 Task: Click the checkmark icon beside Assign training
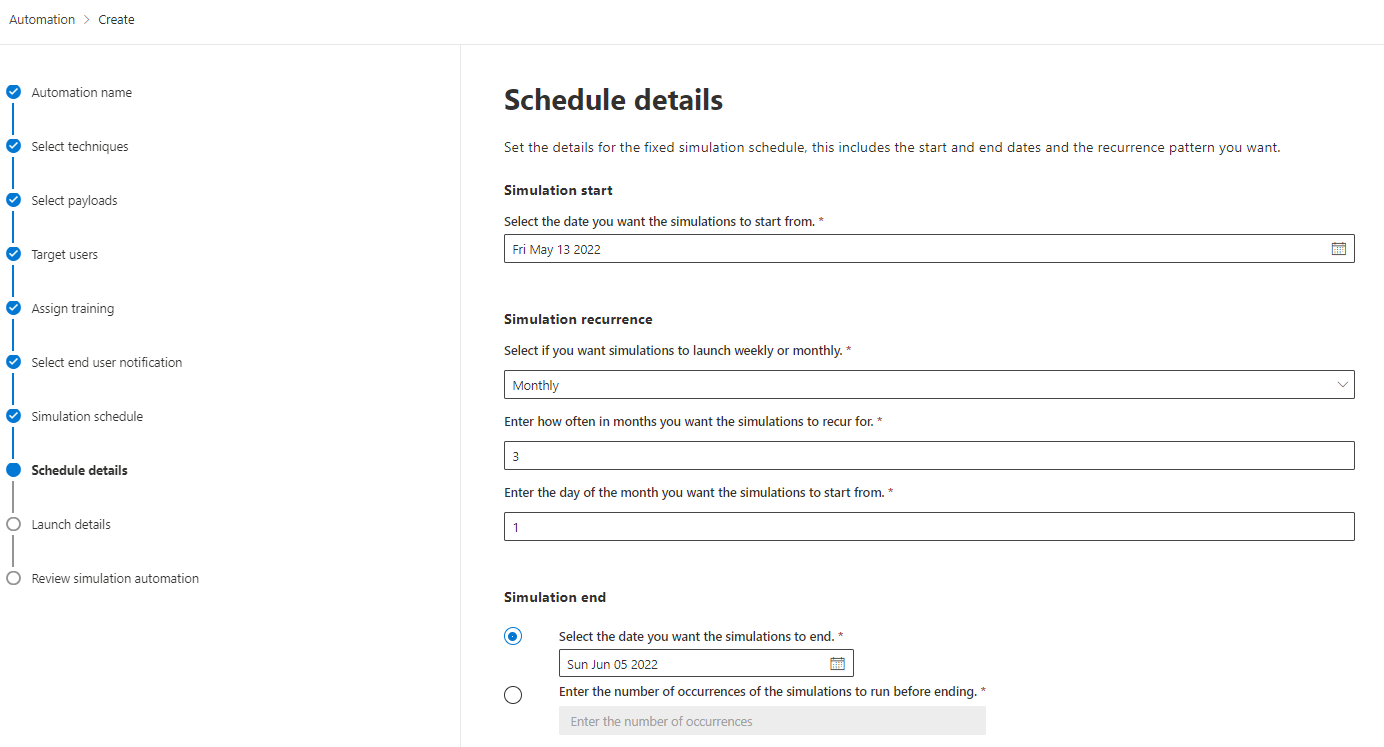[x=13, y=307]
